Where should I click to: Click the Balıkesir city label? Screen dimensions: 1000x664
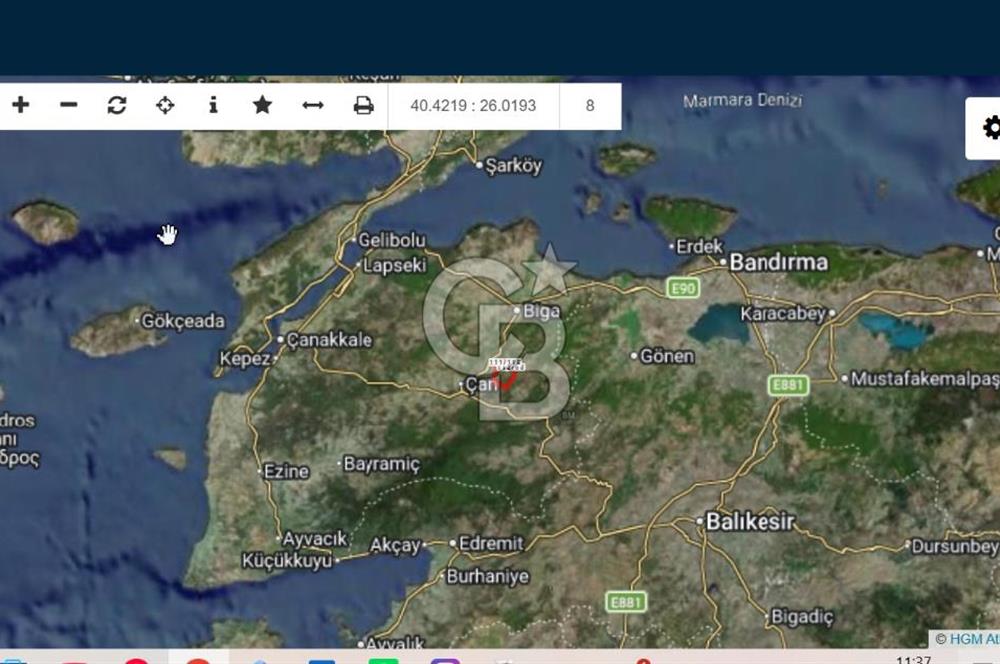tap(750, 522)
